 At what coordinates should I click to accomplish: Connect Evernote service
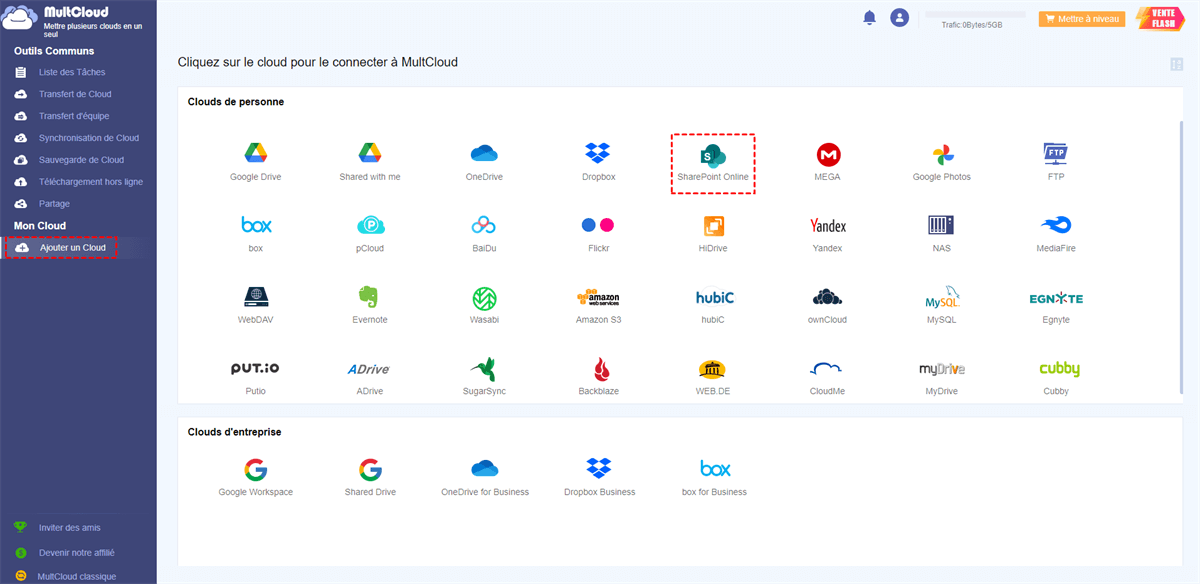click(370, 307)
